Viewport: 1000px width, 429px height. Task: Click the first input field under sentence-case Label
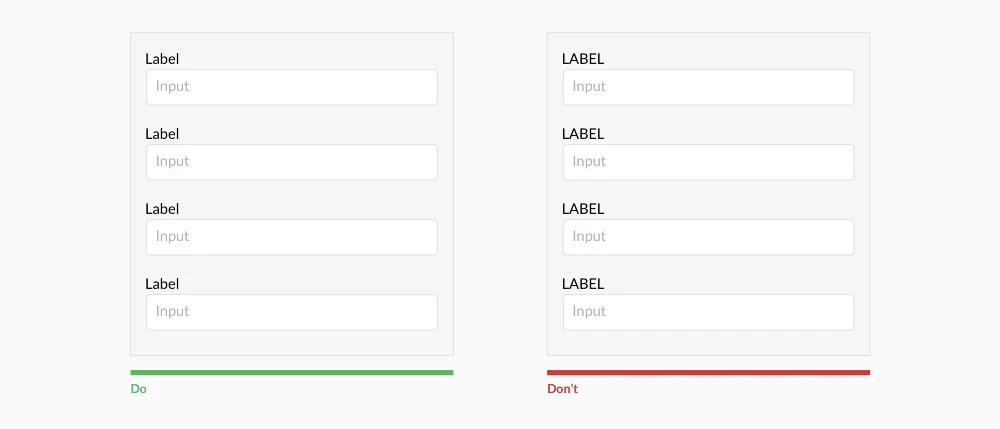(291, 87)
